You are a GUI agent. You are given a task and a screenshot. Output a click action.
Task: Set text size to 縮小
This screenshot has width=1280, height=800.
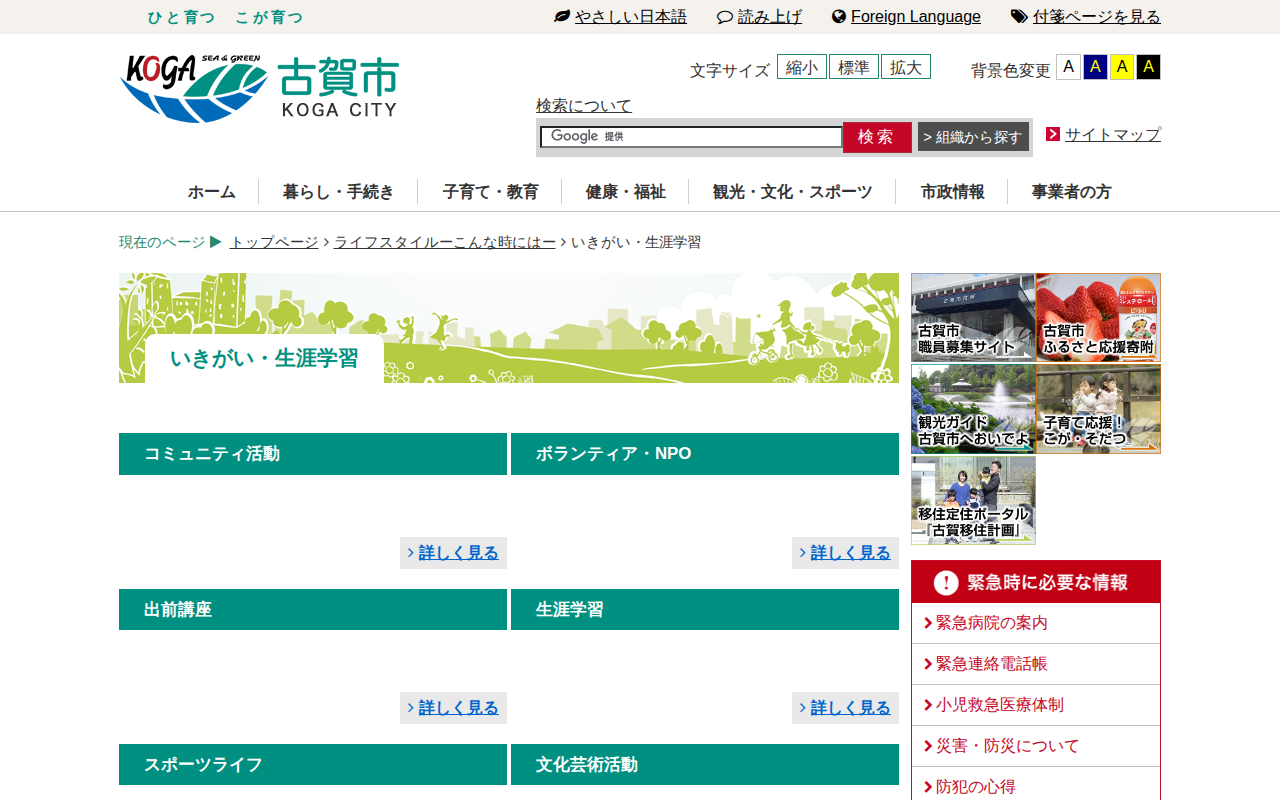802,67
